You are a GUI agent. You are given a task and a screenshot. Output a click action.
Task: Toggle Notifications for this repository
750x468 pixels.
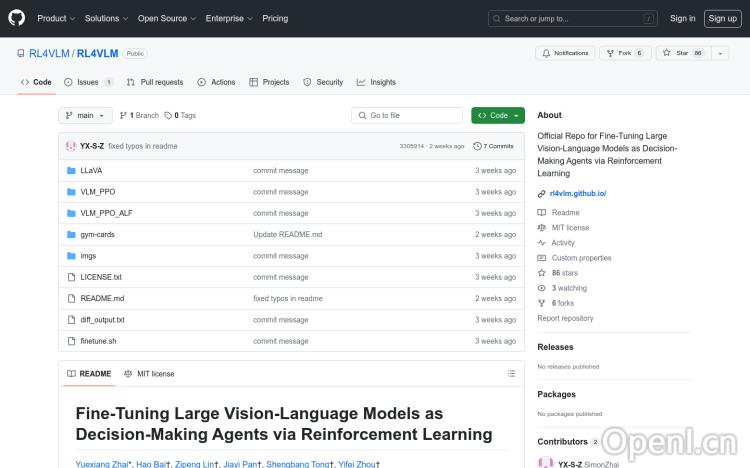tap(565, 53)
